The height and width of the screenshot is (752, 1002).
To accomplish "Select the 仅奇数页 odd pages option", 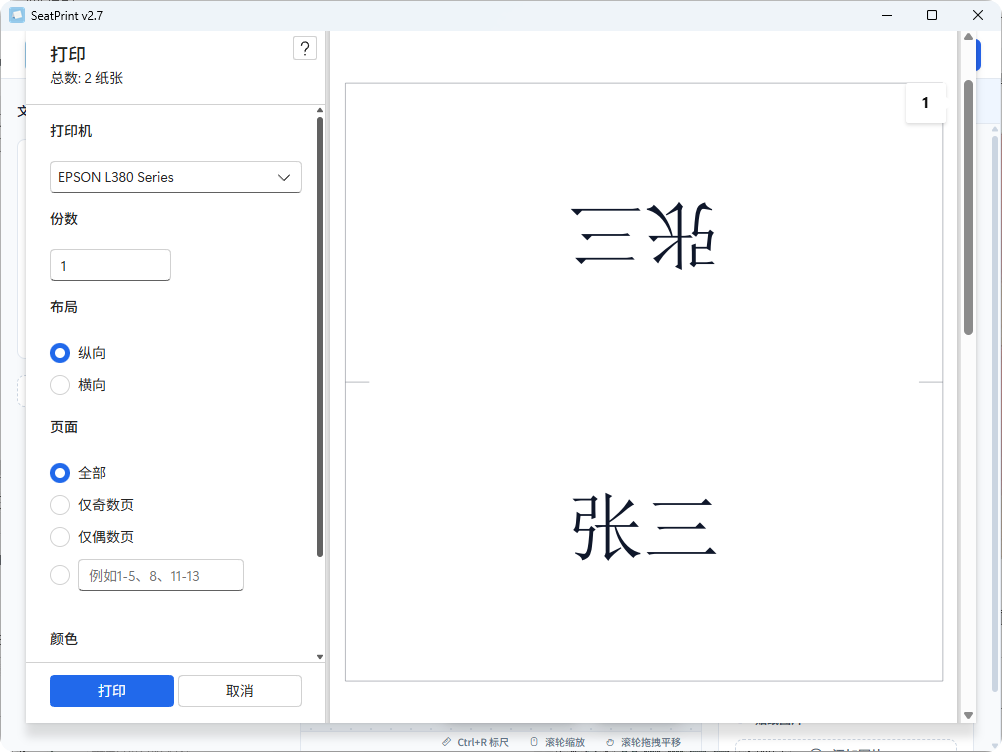I will tap(60, 505).
